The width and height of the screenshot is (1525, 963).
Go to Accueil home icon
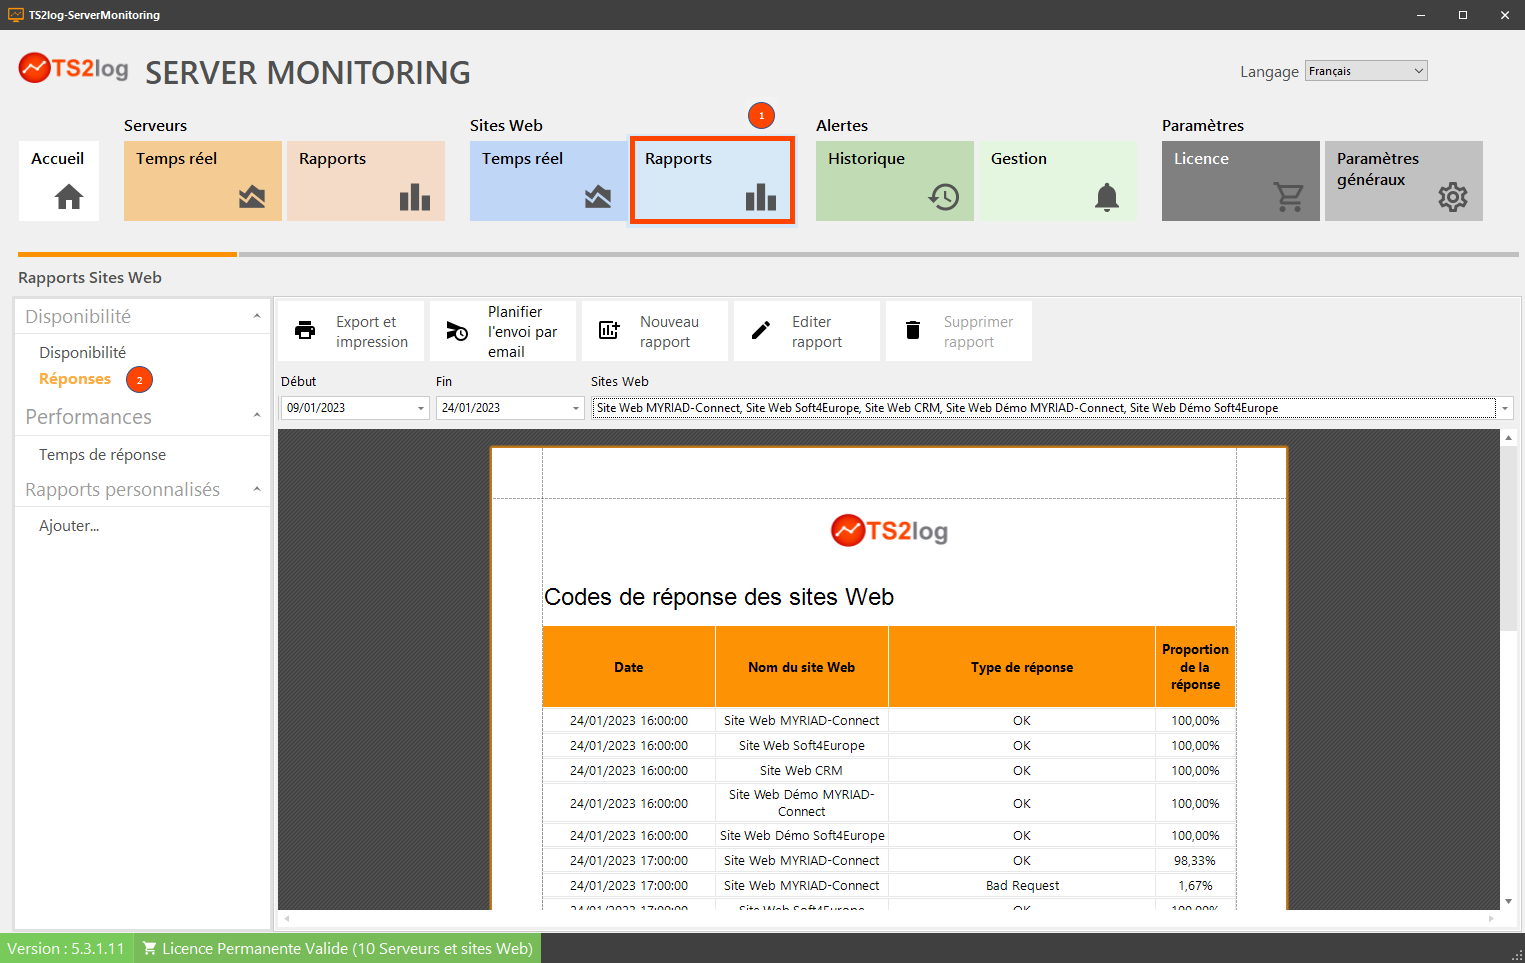(x=69, y=197)
